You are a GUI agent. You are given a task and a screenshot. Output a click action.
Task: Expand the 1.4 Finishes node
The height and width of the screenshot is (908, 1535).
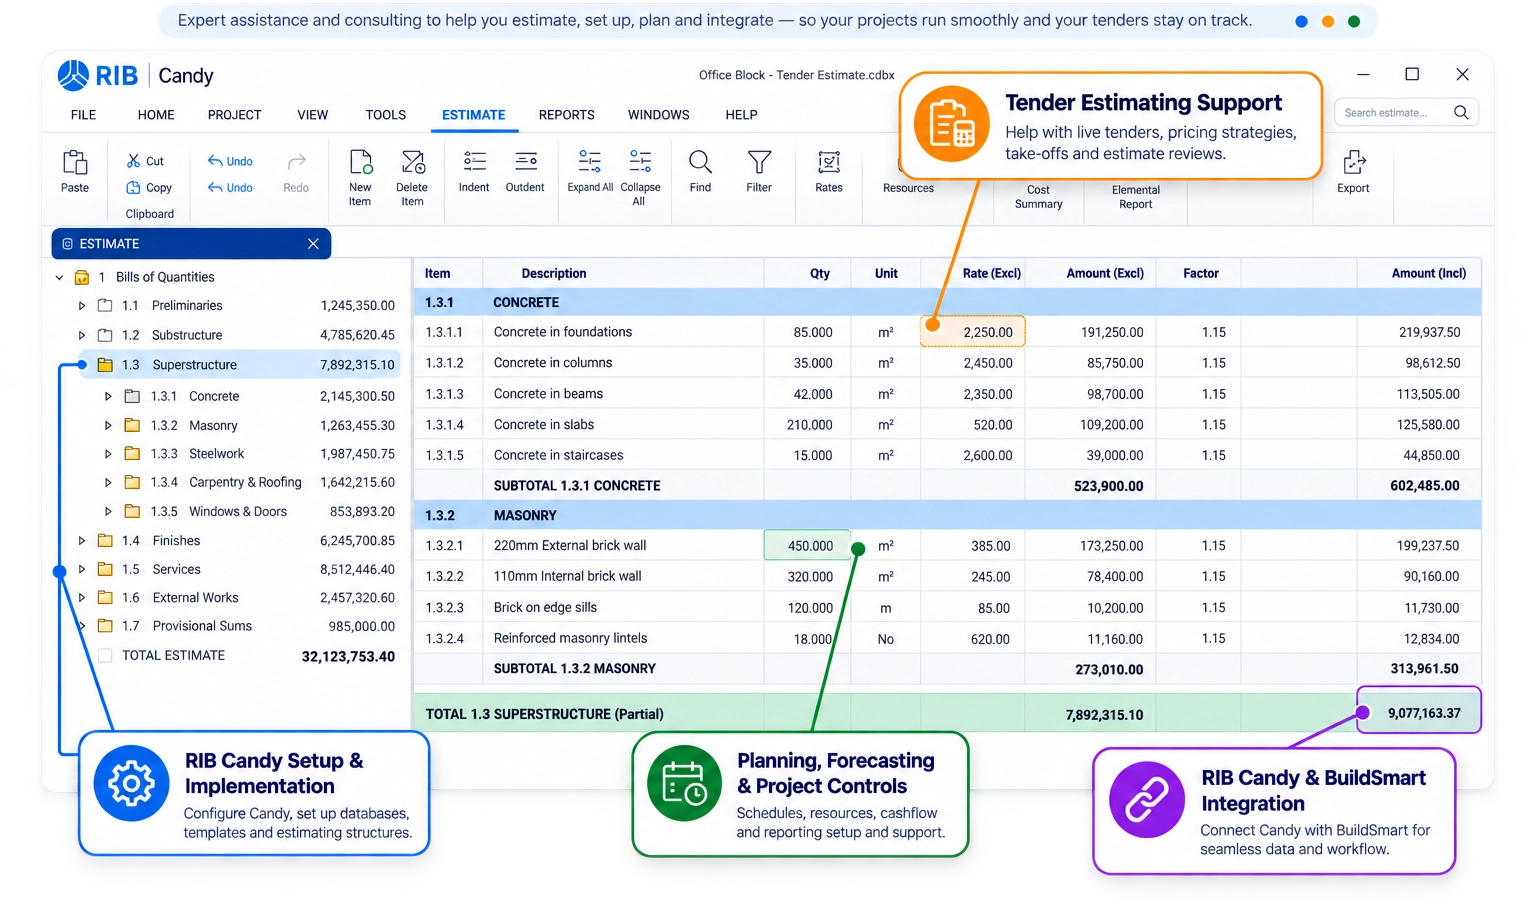pyautogui.click(x=82, y=540)
